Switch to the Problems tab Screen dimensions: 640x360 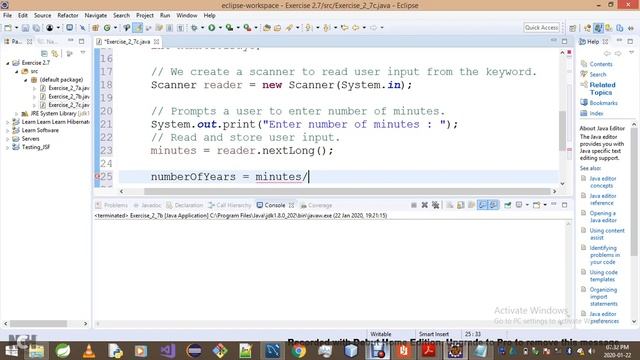[x=112, y=205]
